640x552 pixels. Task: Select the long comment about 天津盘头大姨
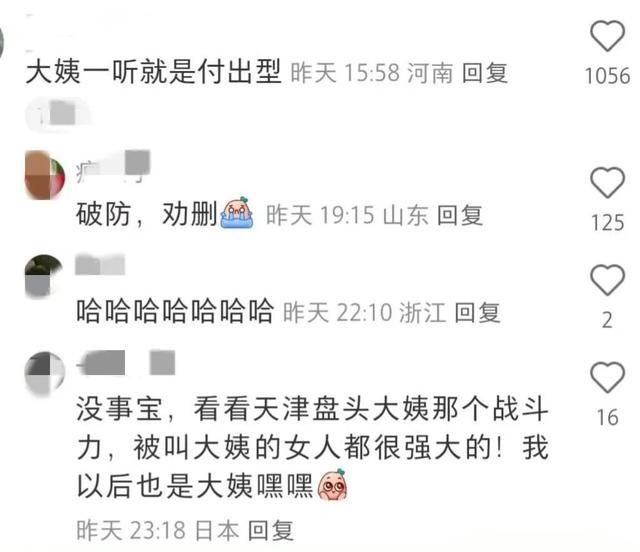[312, 447]
